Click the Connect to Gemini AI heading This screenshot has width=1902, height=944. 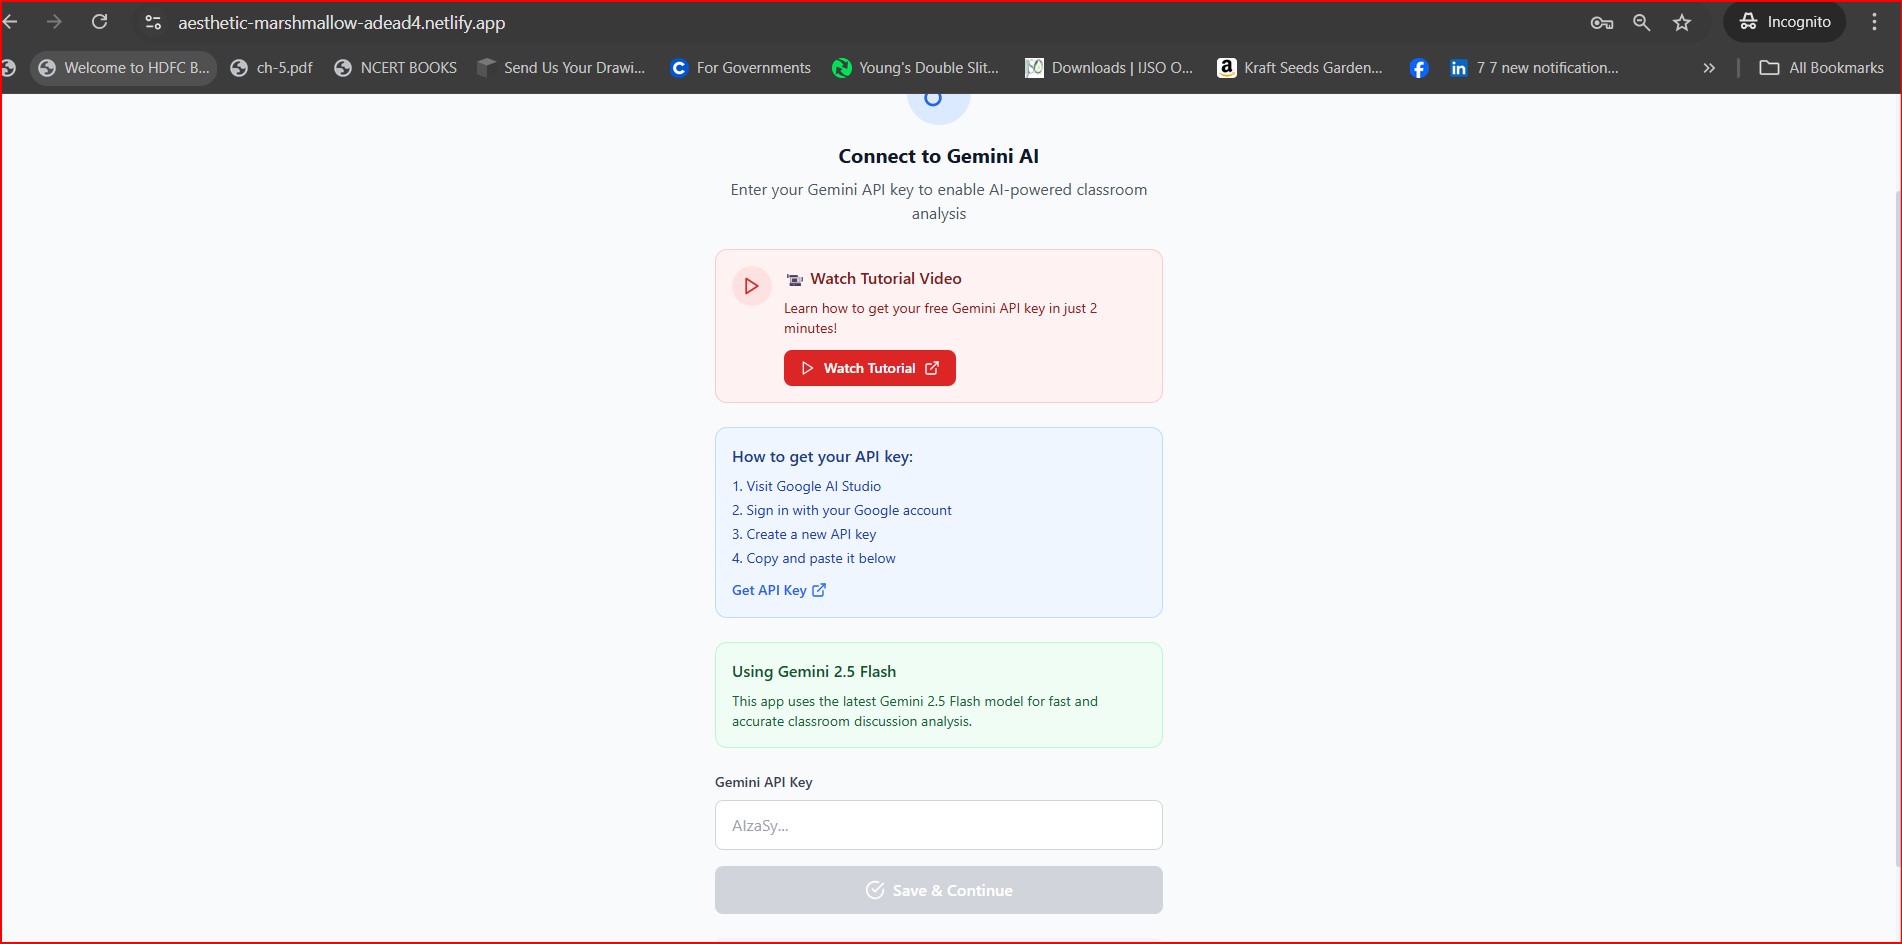pos(939,156)
